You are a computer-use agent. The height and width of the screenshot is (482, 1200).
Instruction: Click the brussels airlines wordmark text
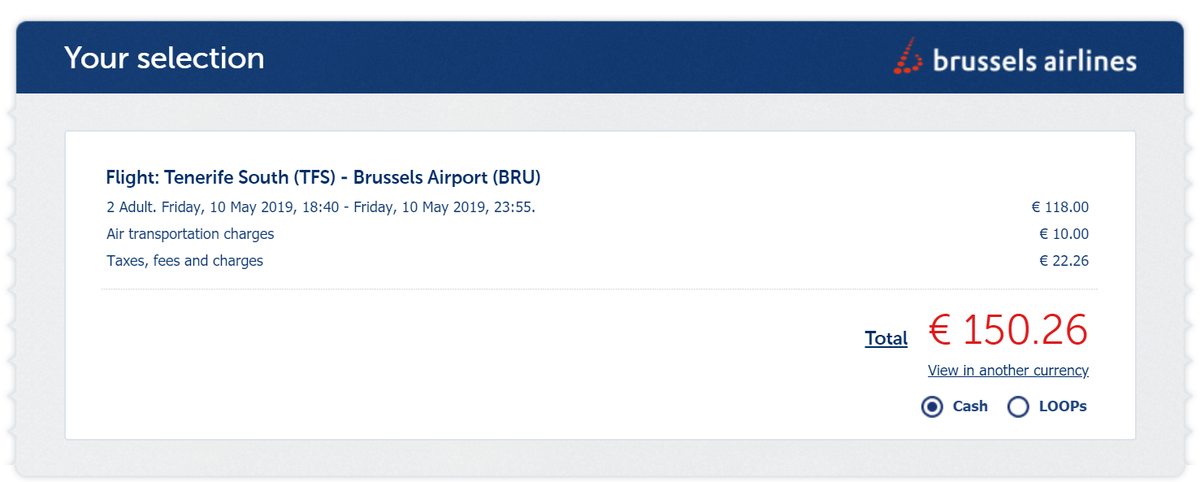click(1034, 61)
